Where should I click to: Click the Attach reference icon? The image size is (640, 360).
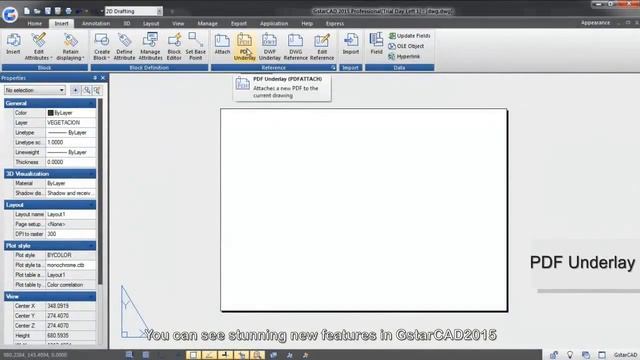click(x=222, y=44)
